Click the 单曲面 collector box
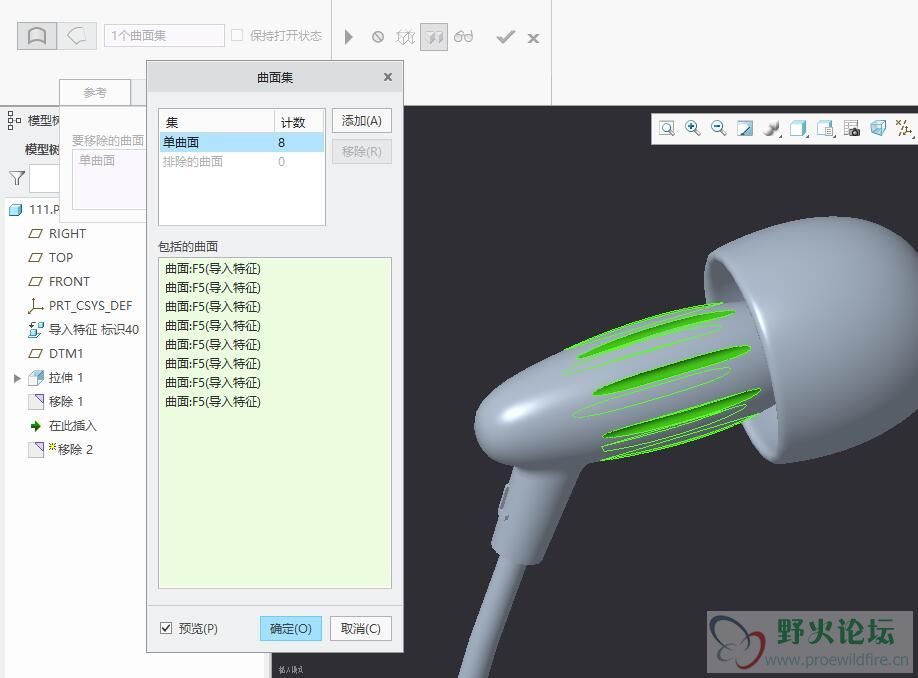Screen dimensions: 918x678 [109, 179]
